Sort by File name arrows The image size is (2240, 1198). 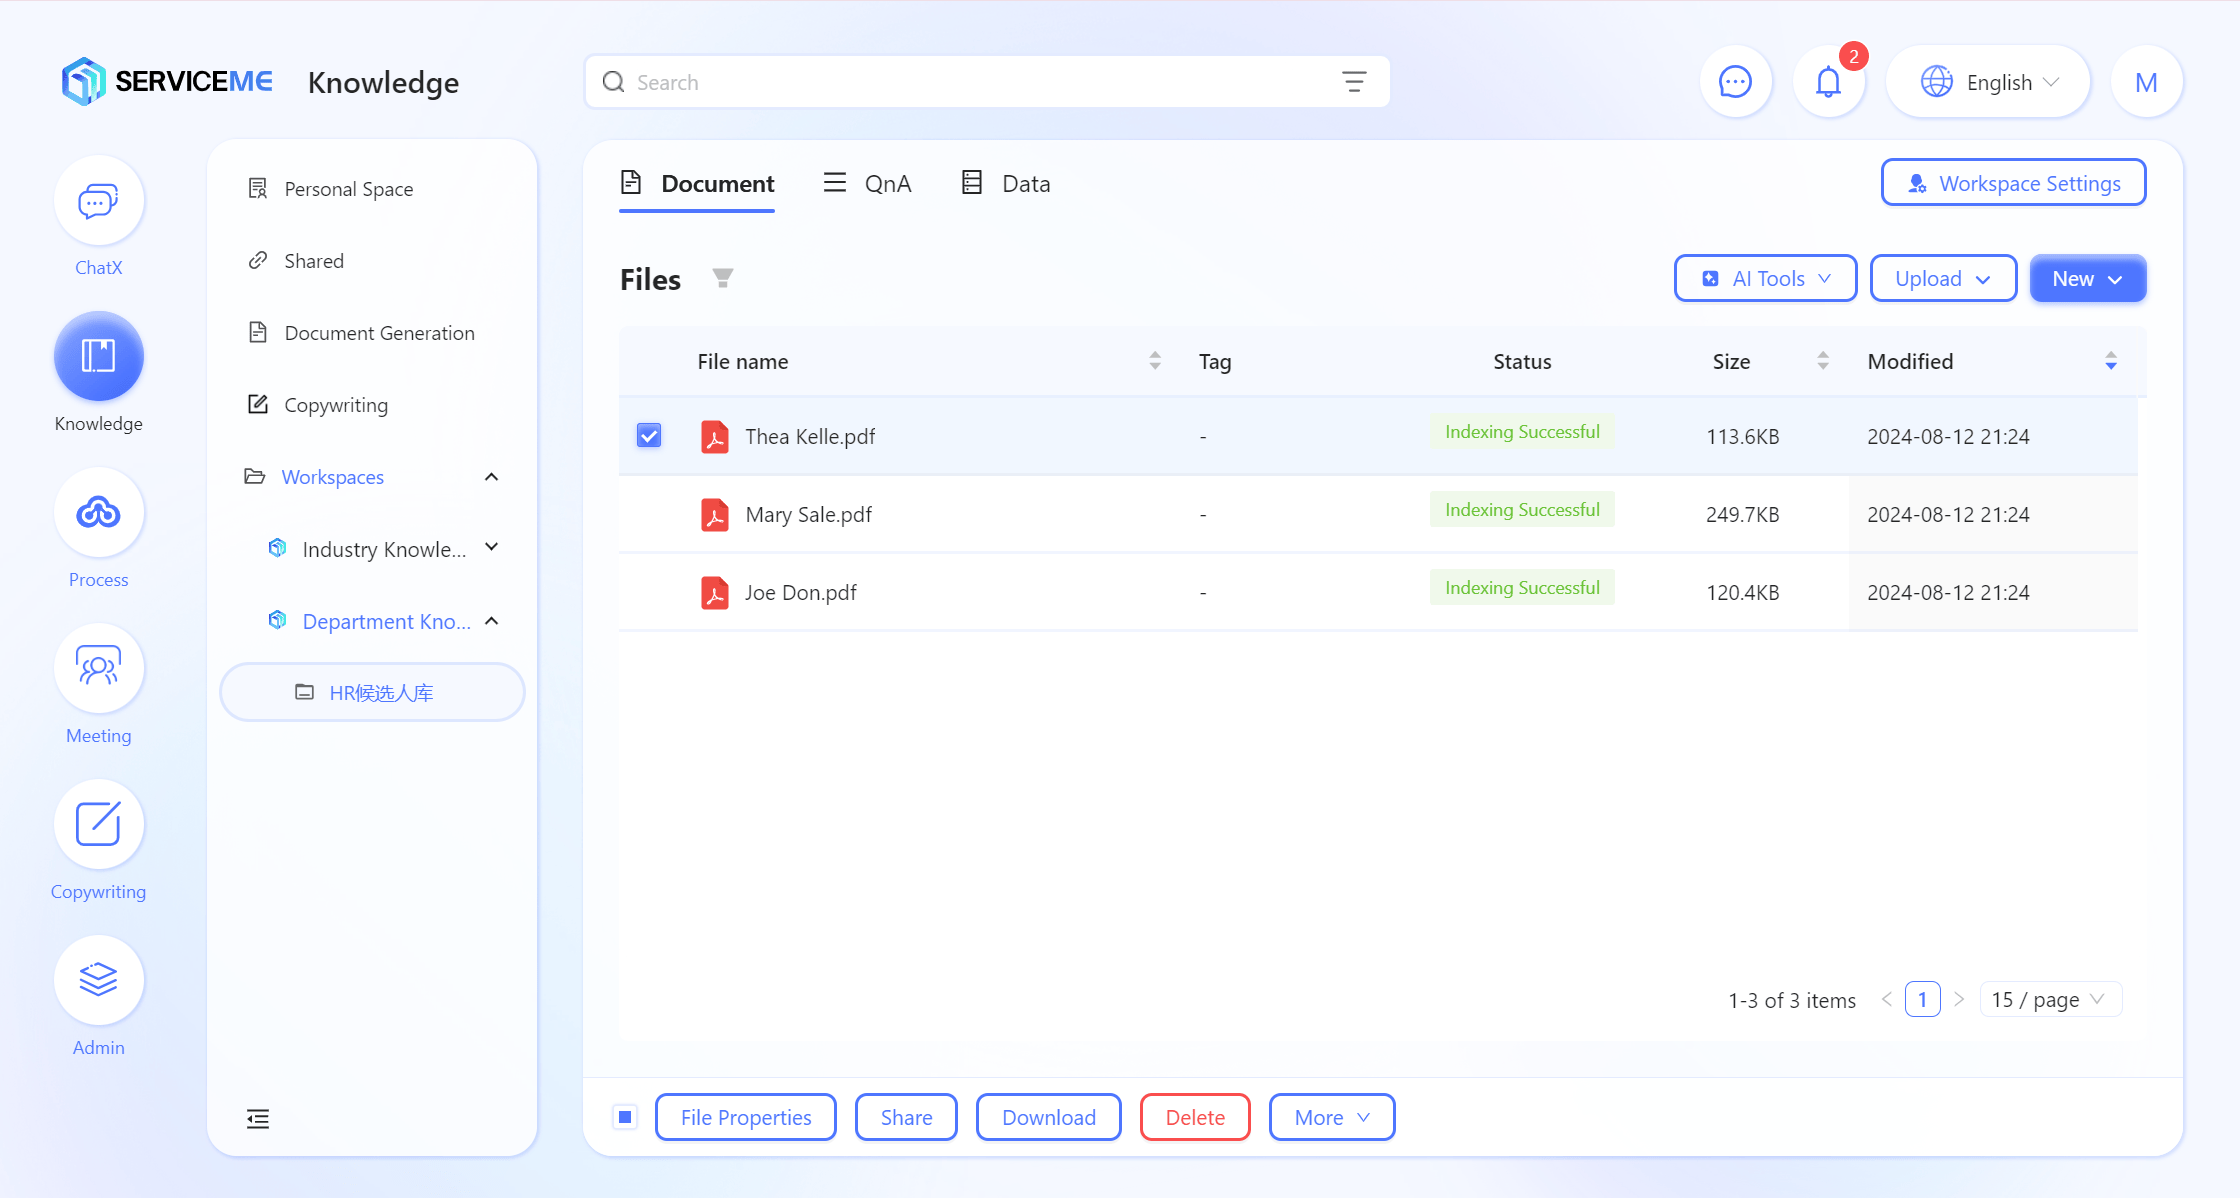1155,361
